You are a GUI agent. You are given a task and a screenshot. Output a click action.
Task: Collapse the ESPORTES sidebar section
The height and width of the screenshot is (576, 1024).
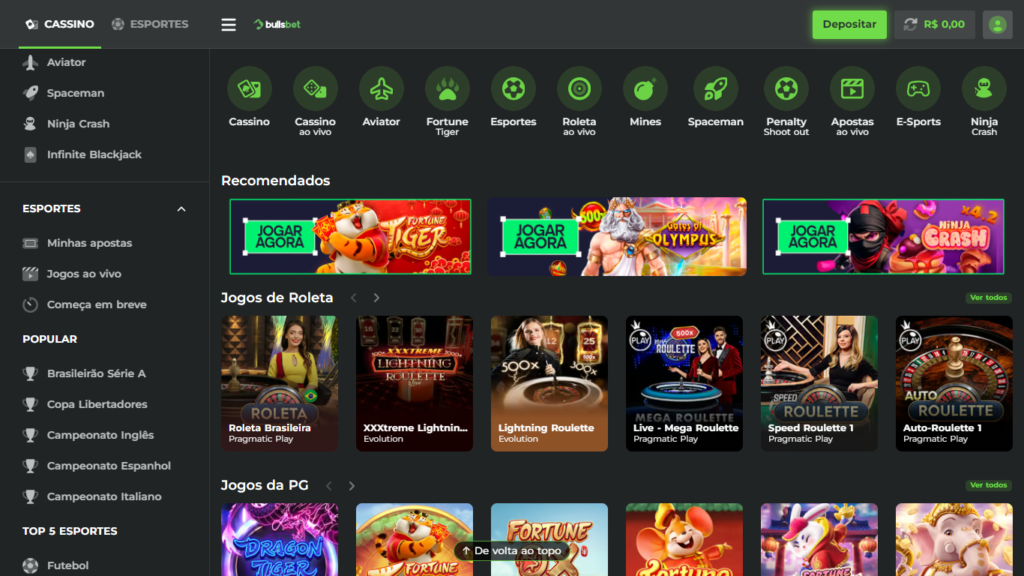182,209
